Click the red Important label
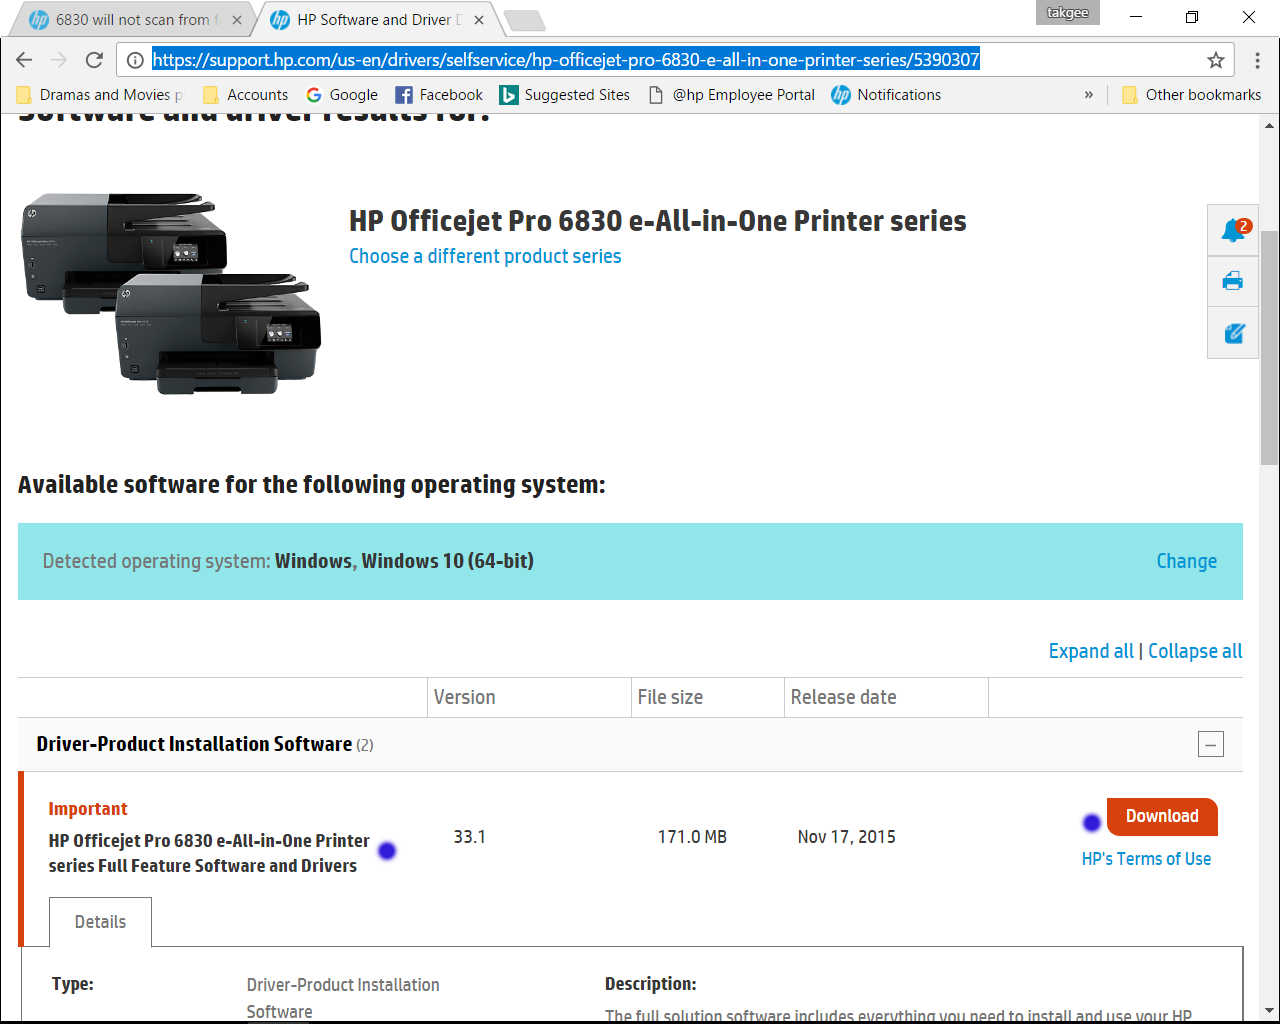The height and width of the screenshot is (1024, 1280). 88,809
